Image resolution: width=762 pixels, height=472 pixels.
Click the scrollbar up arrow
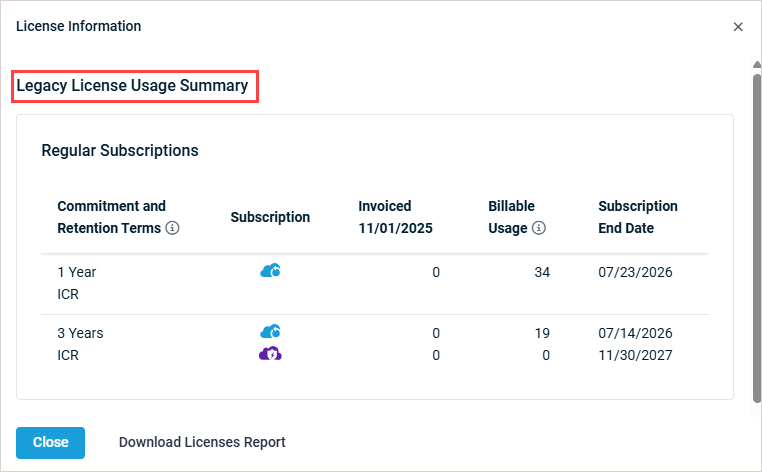[x=756, y=65]
